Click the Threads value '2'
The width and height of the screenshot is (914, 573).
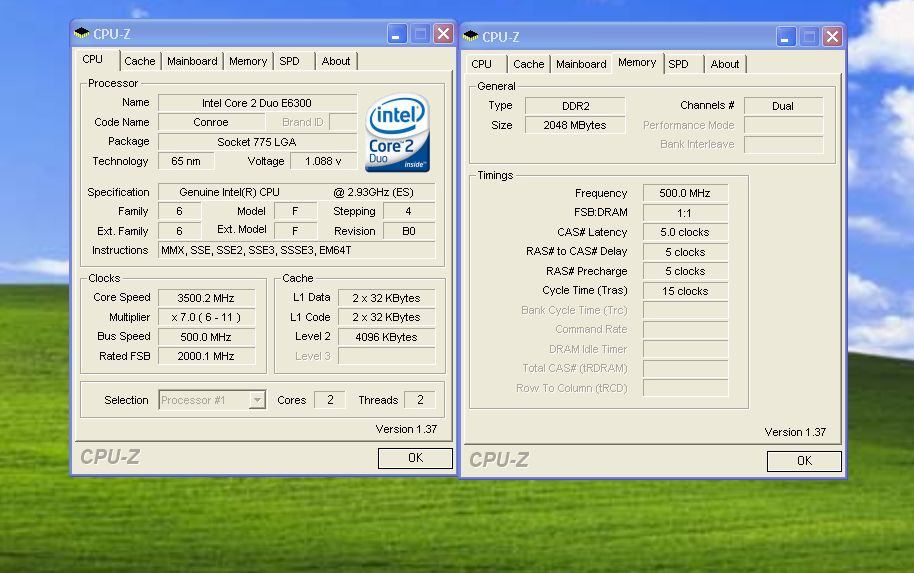click(x=420, y=400)
